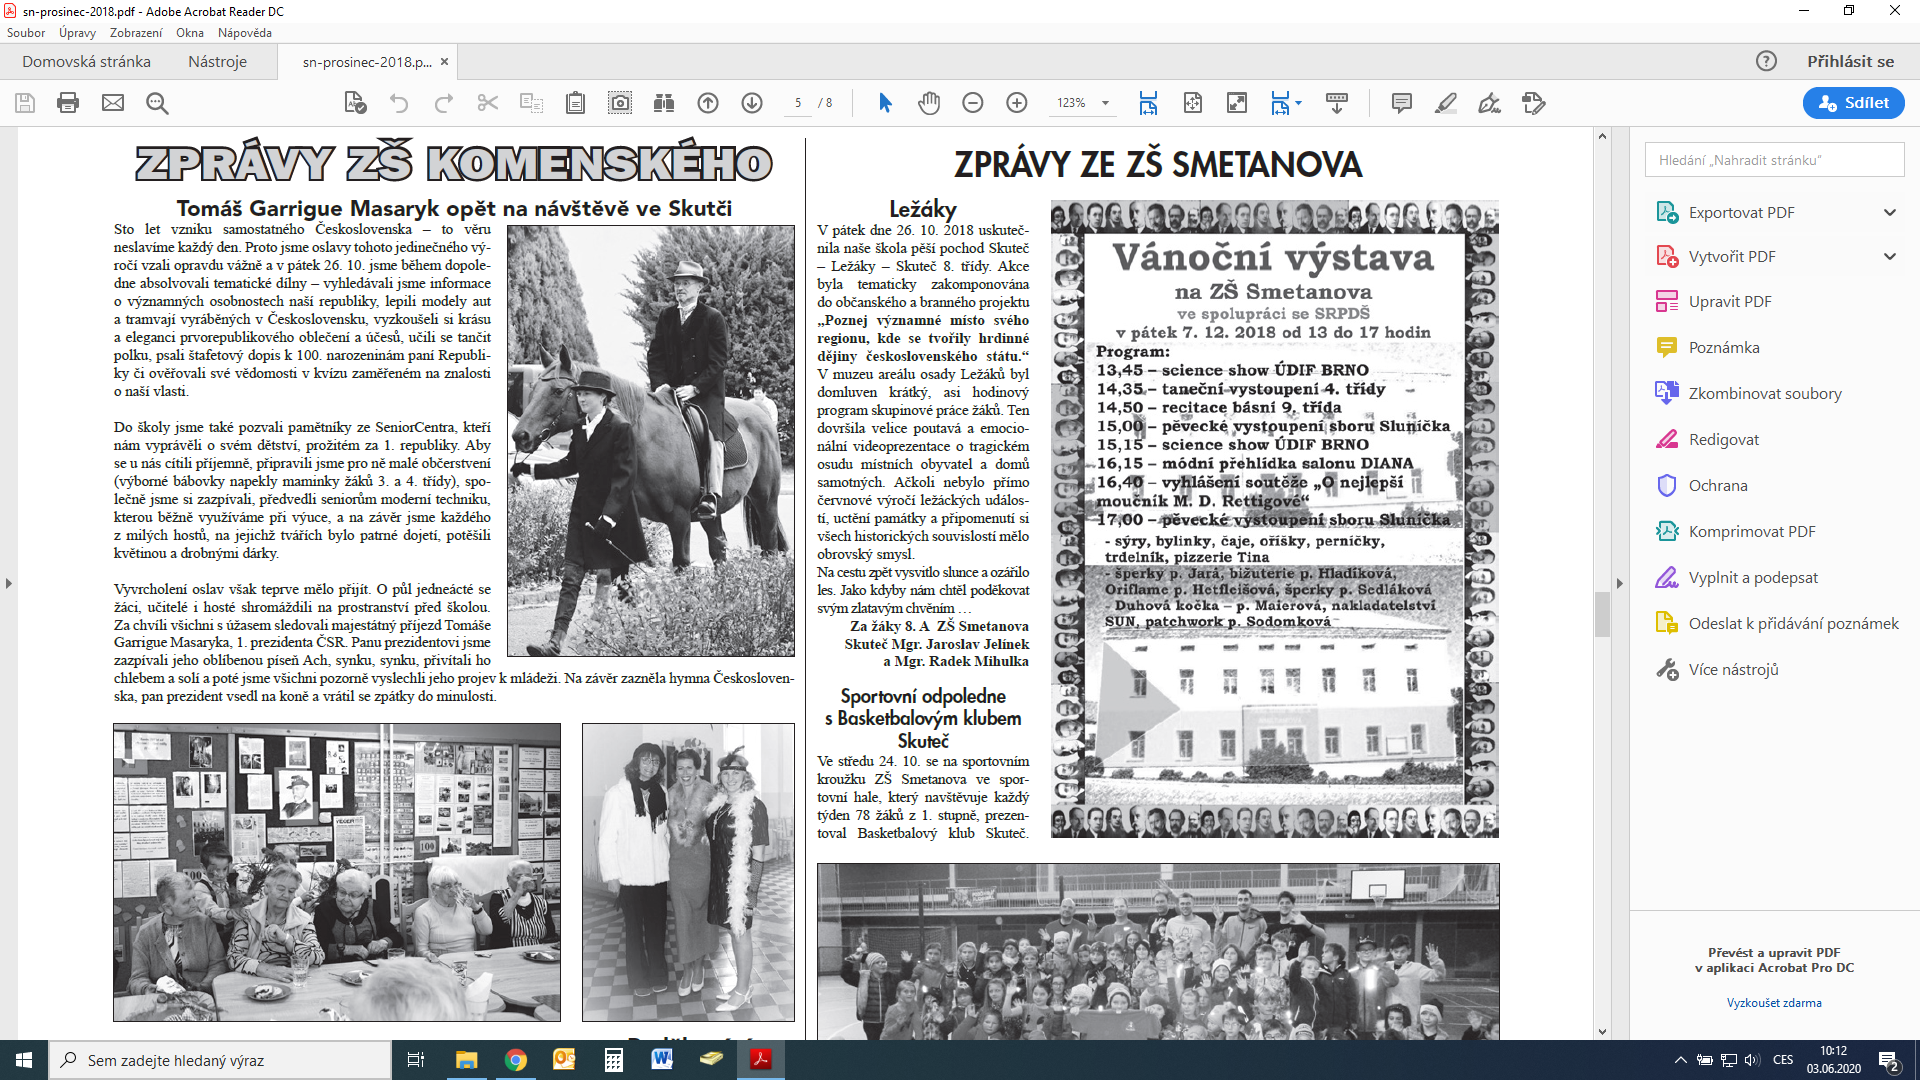The height and width of the screenshot is (1080, 1920).
Task: Add a sticky note comment
Action: coord(1402,103)
